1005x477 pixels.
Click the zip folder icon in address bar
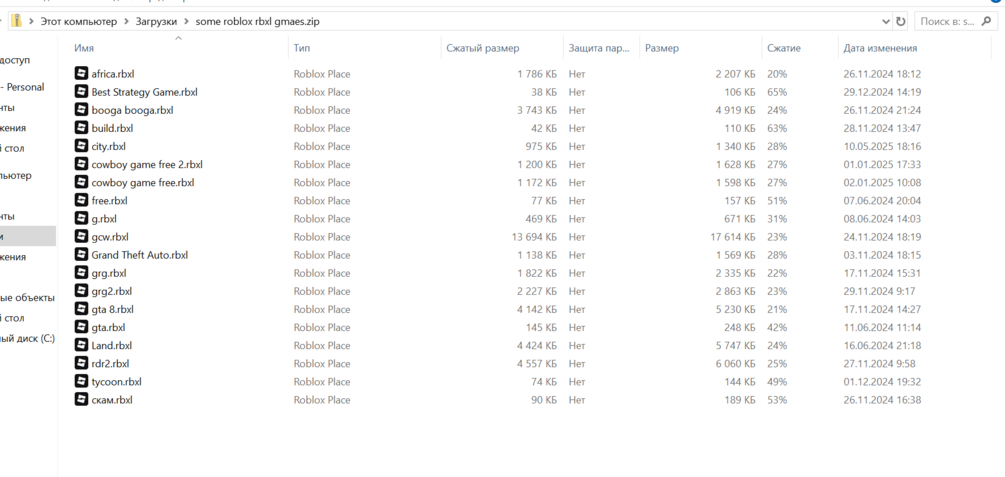[17, 21]
